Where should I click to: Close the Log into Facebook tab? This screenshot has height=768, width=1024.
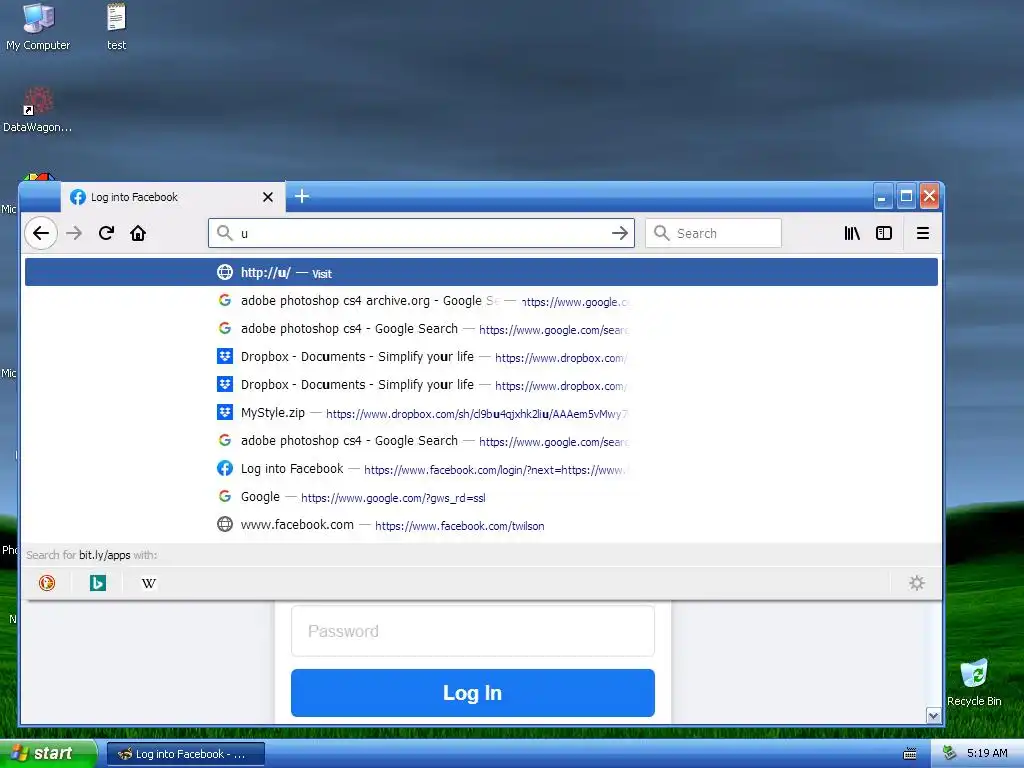[x=268, y=197]
